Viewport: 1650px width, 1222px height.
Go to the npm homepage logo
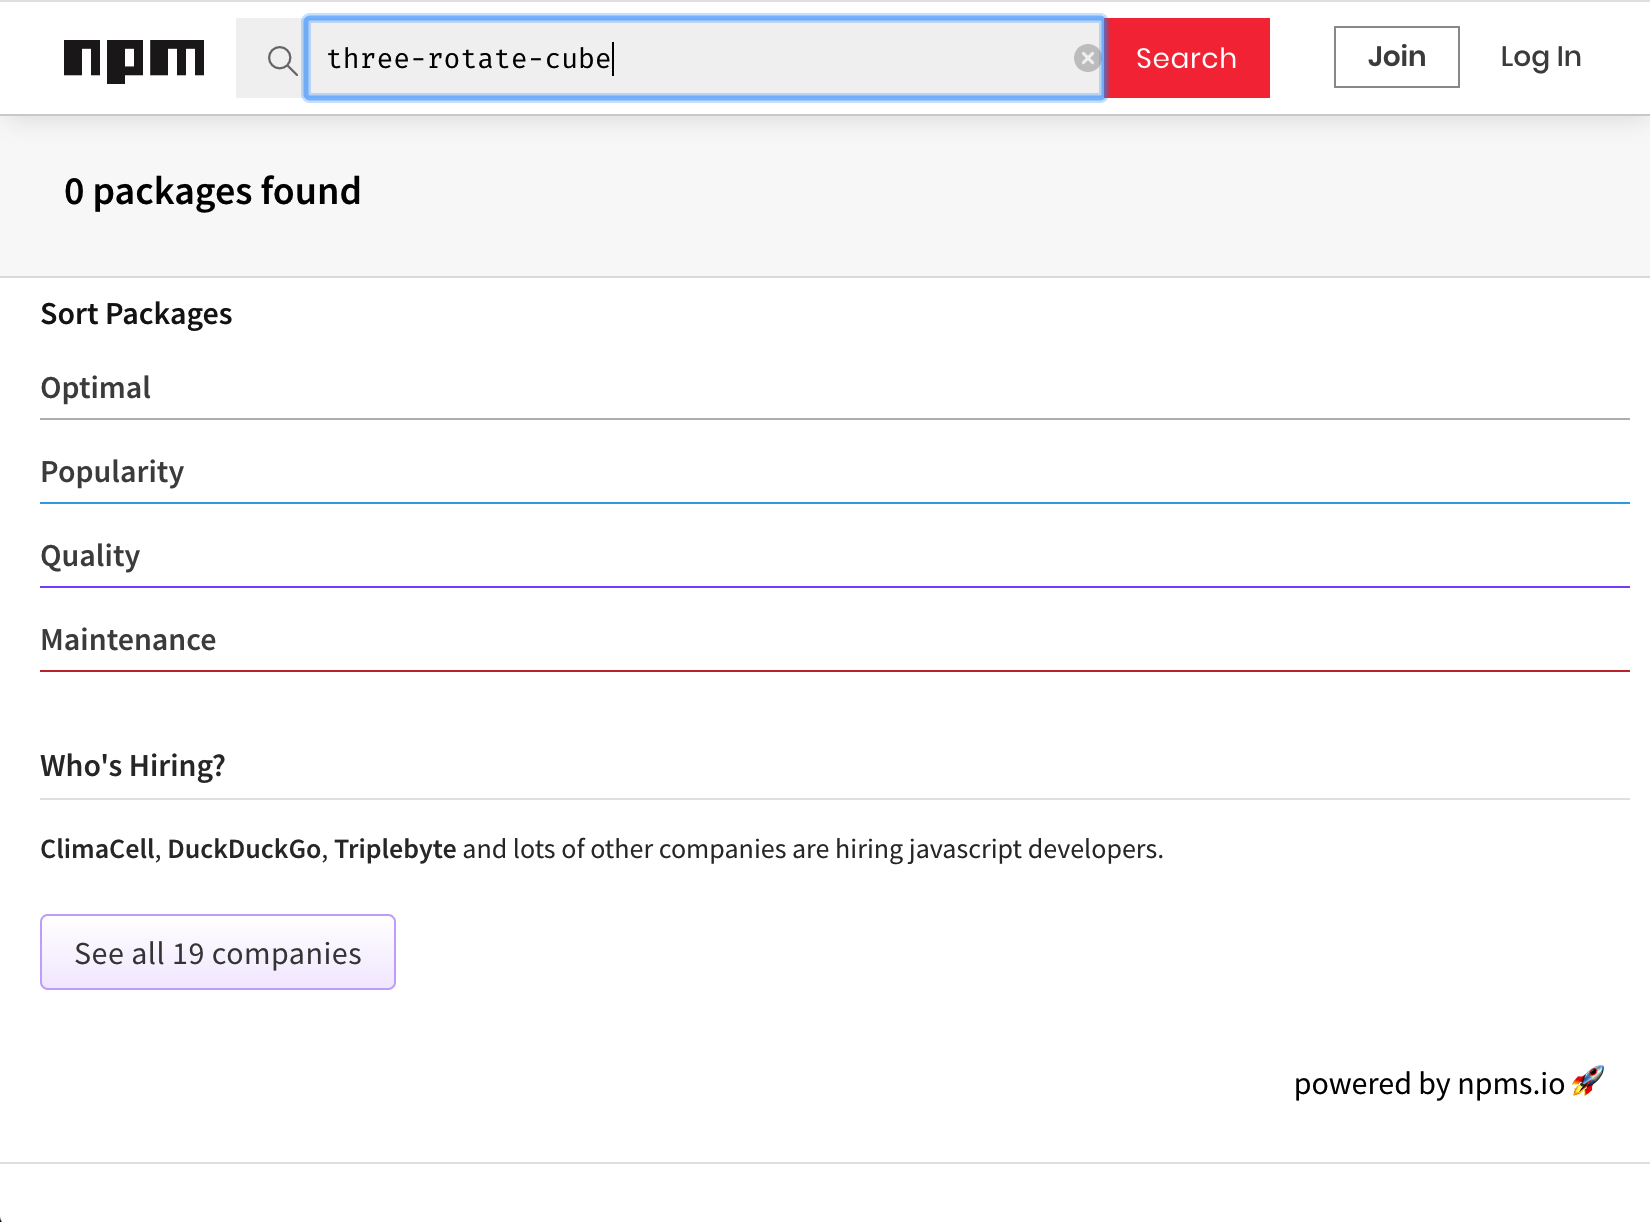pos(134,60)
